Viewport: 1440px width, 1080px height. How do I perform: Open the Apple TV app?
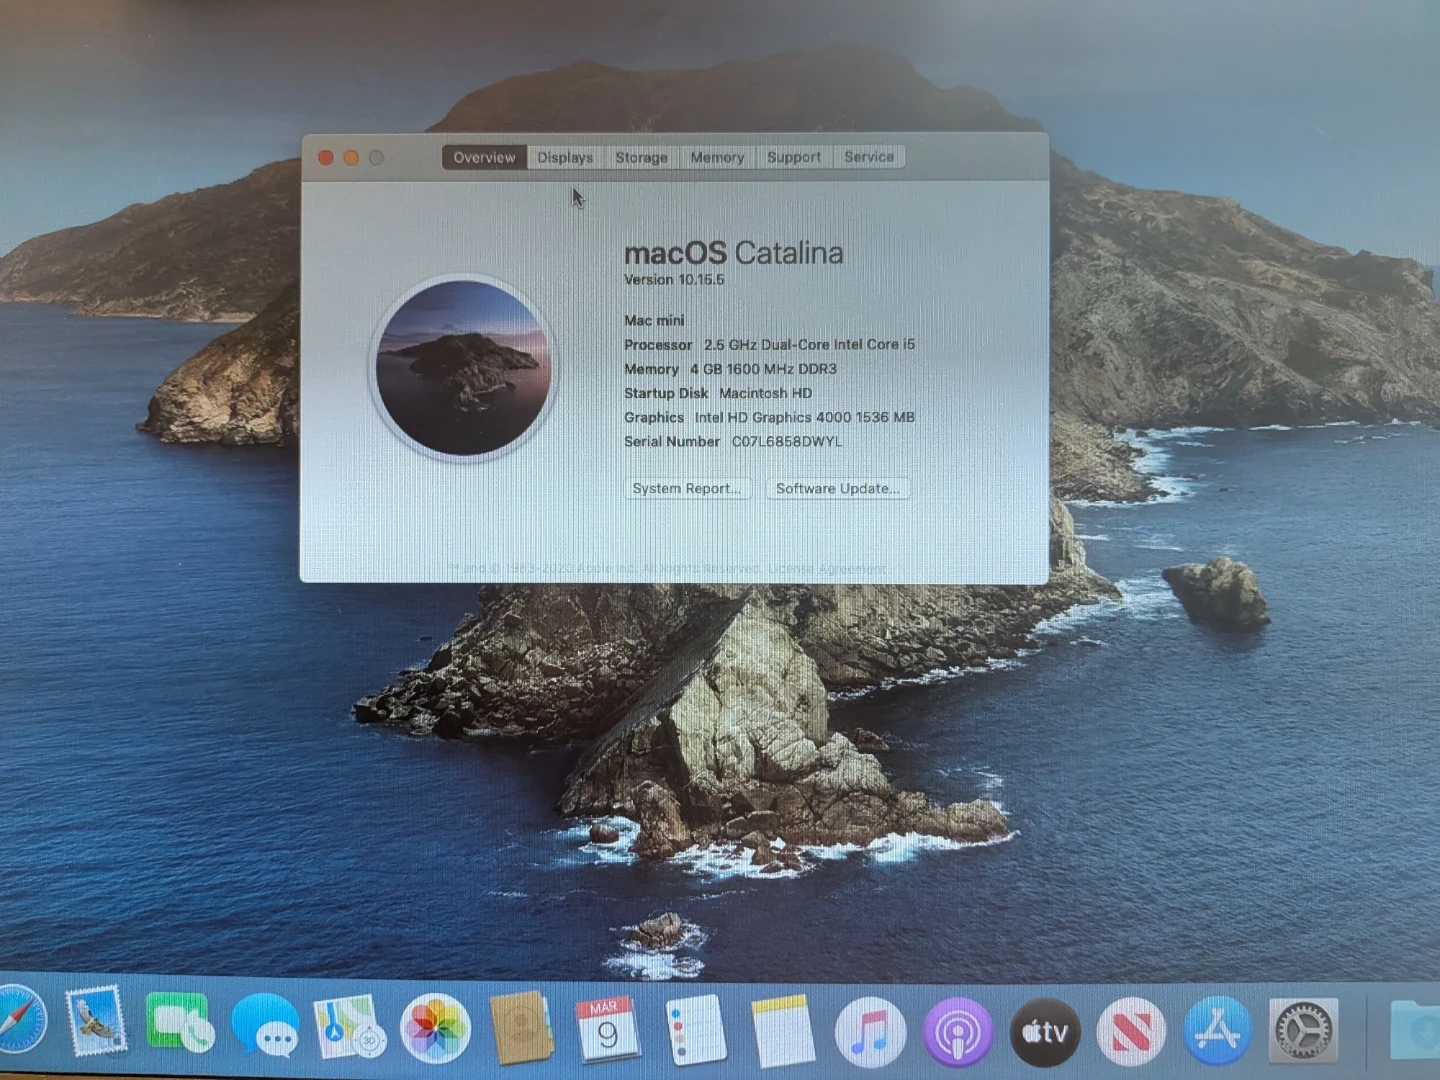[x=1045, y=1032]
